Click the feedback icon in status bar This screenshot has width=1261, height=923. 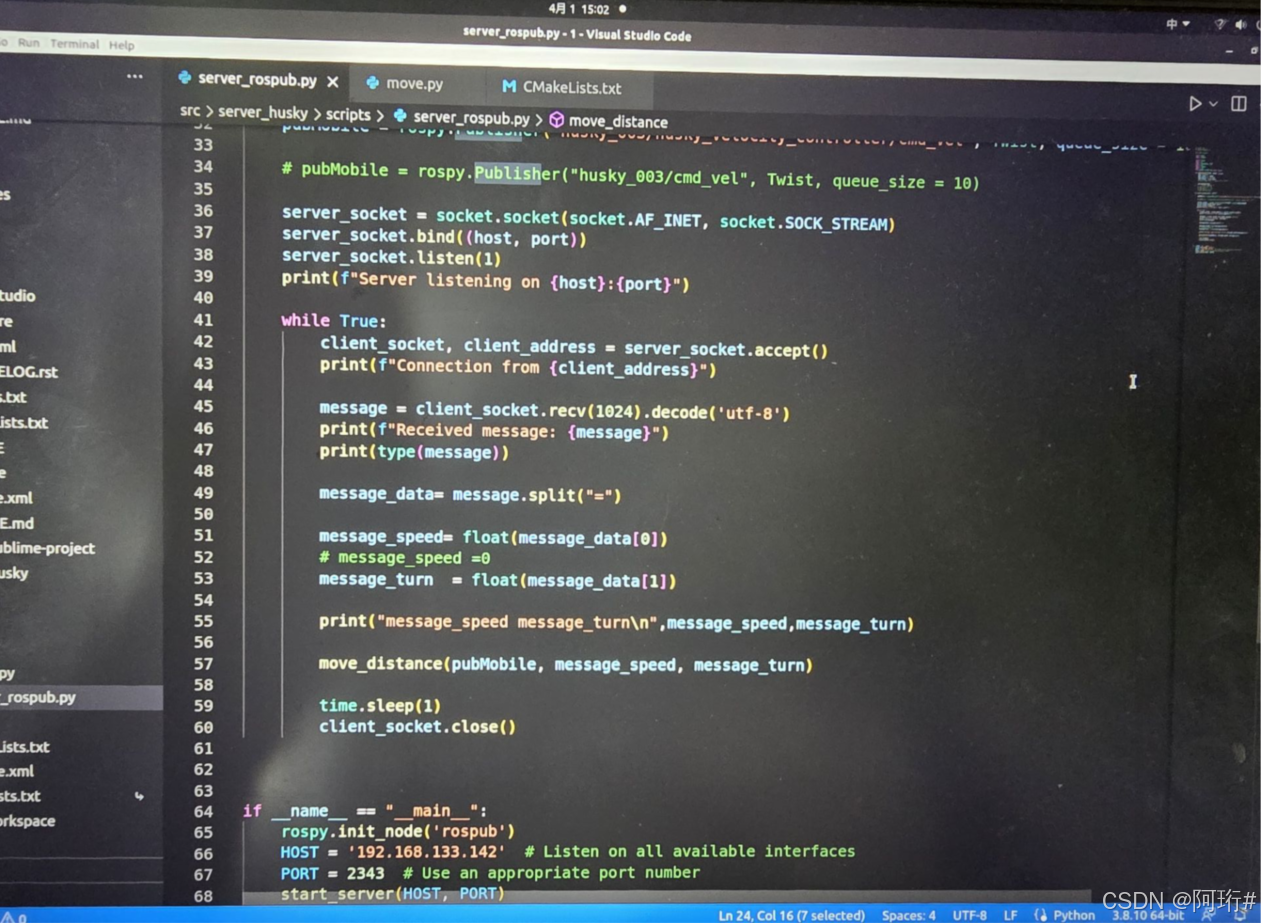click(1208, 914)
